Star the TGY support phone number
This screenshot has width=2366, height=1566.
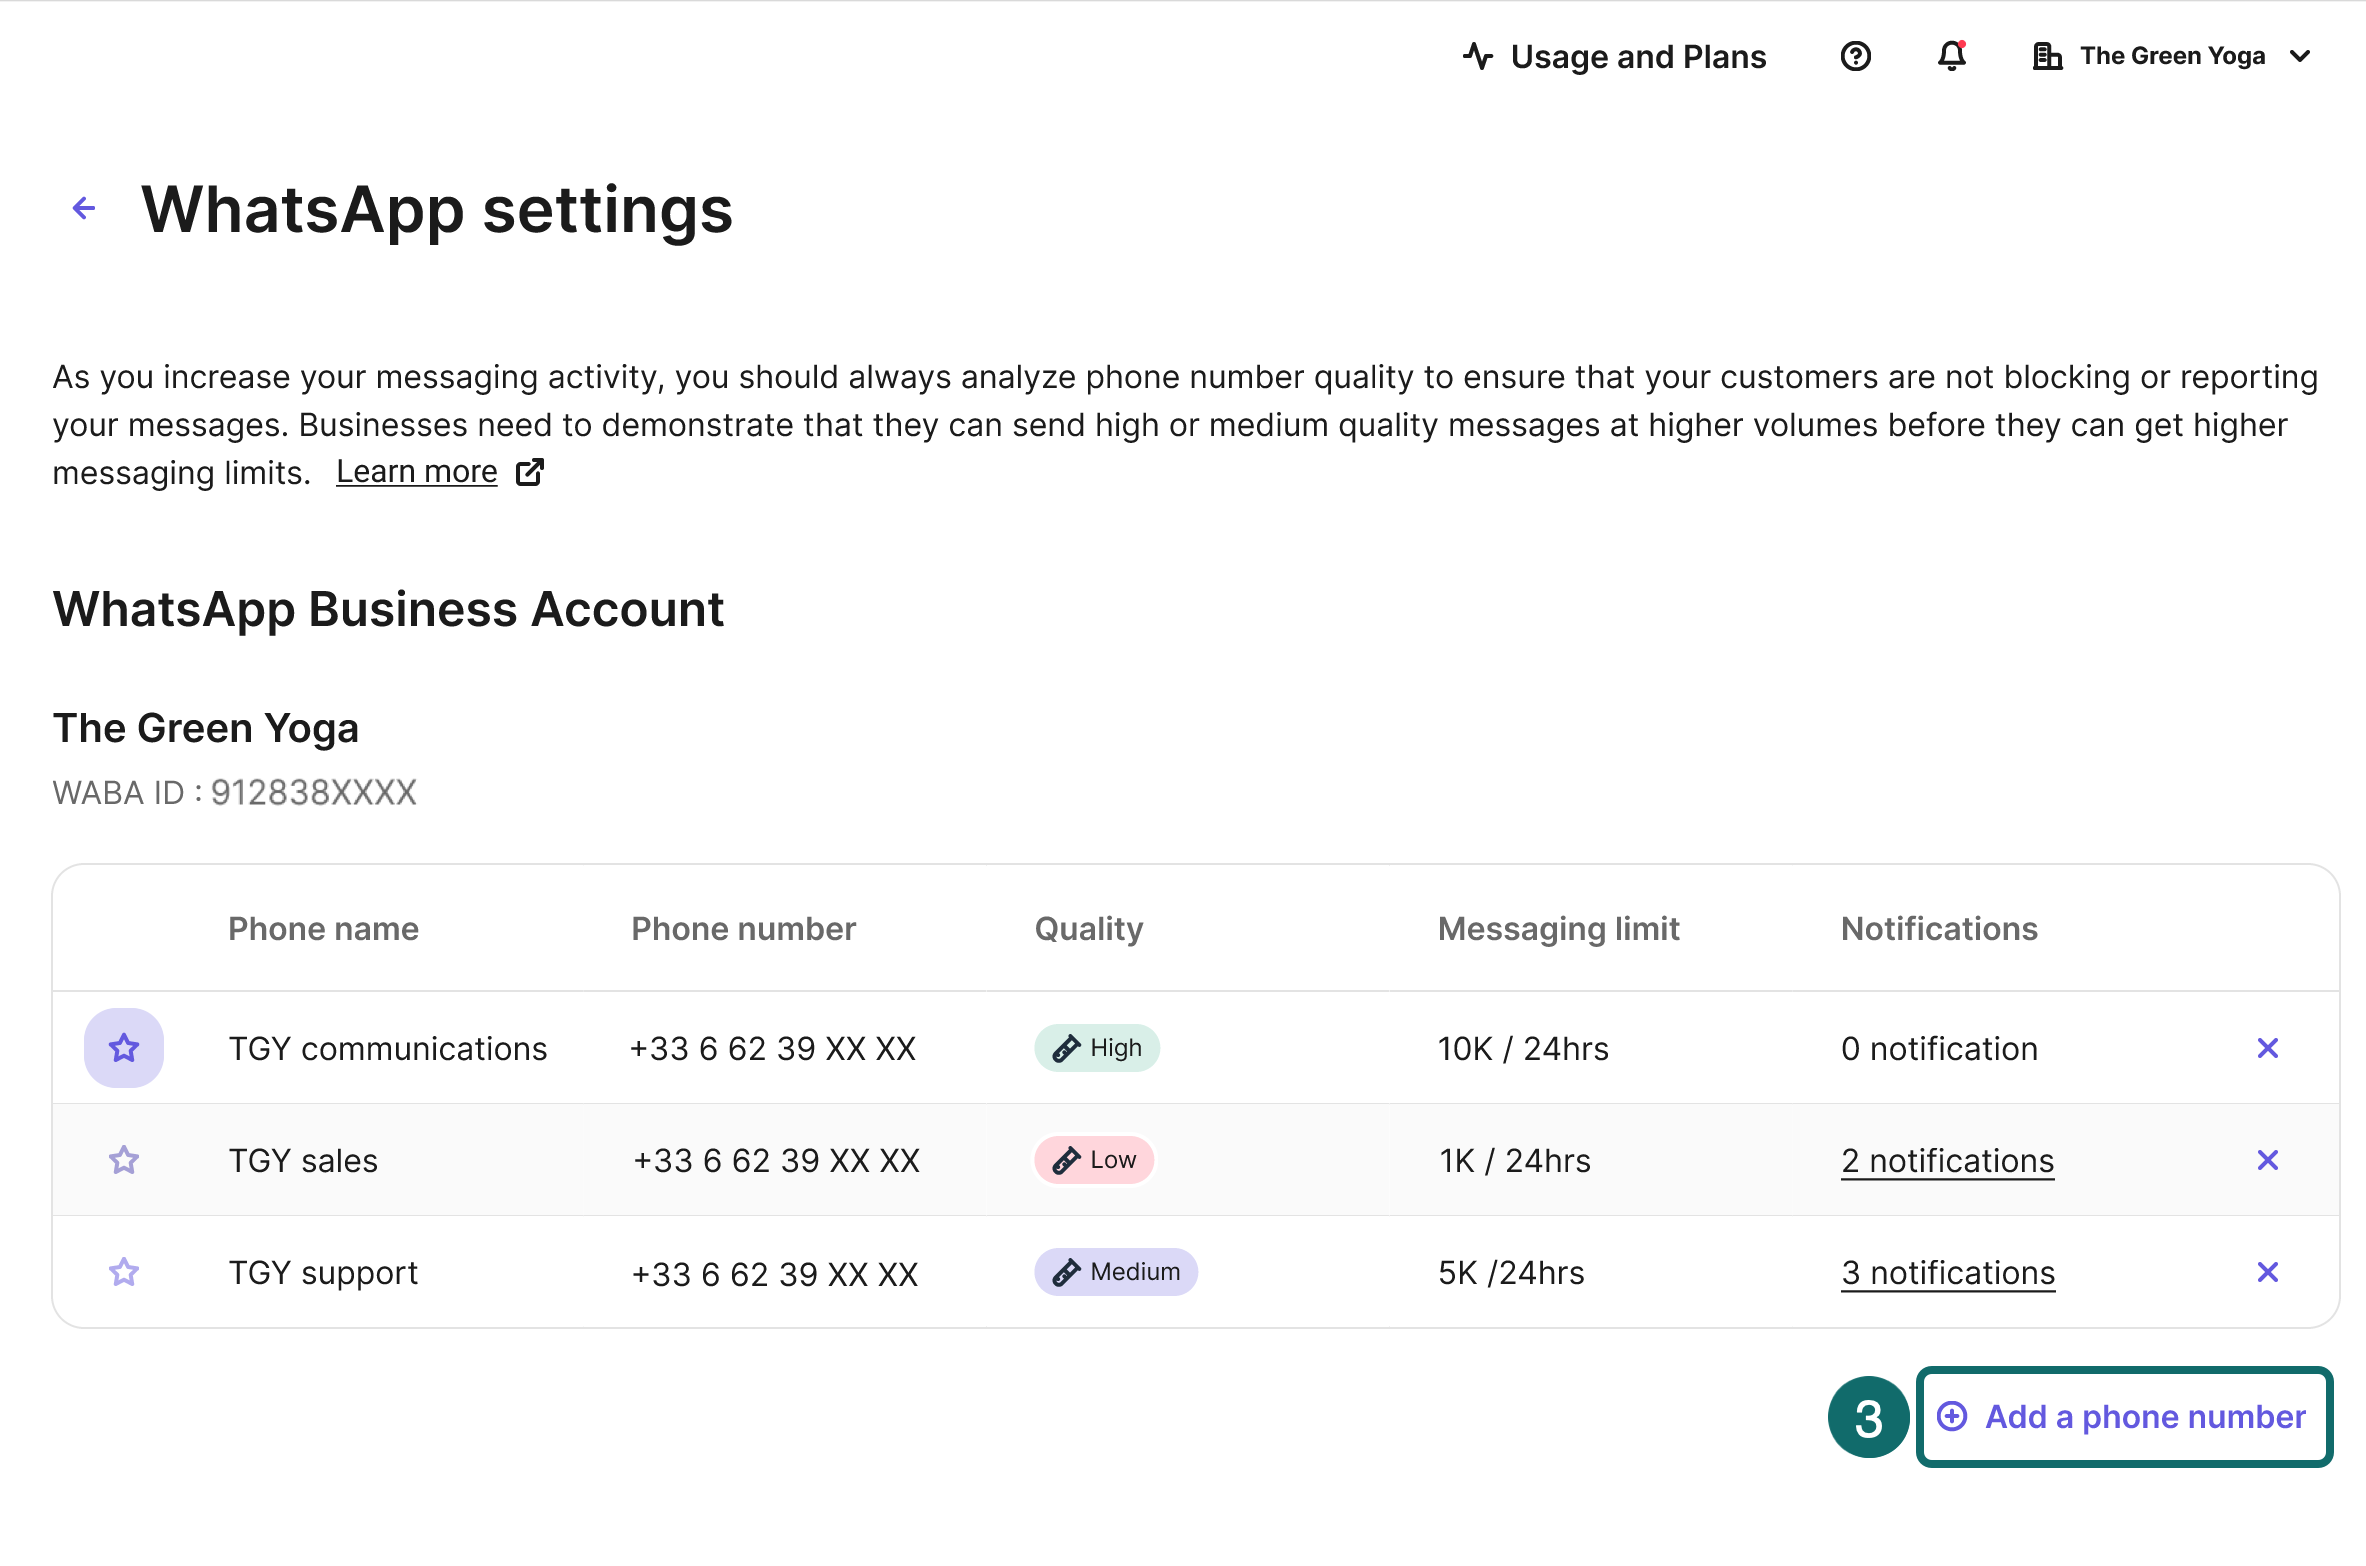[124, 1272]
